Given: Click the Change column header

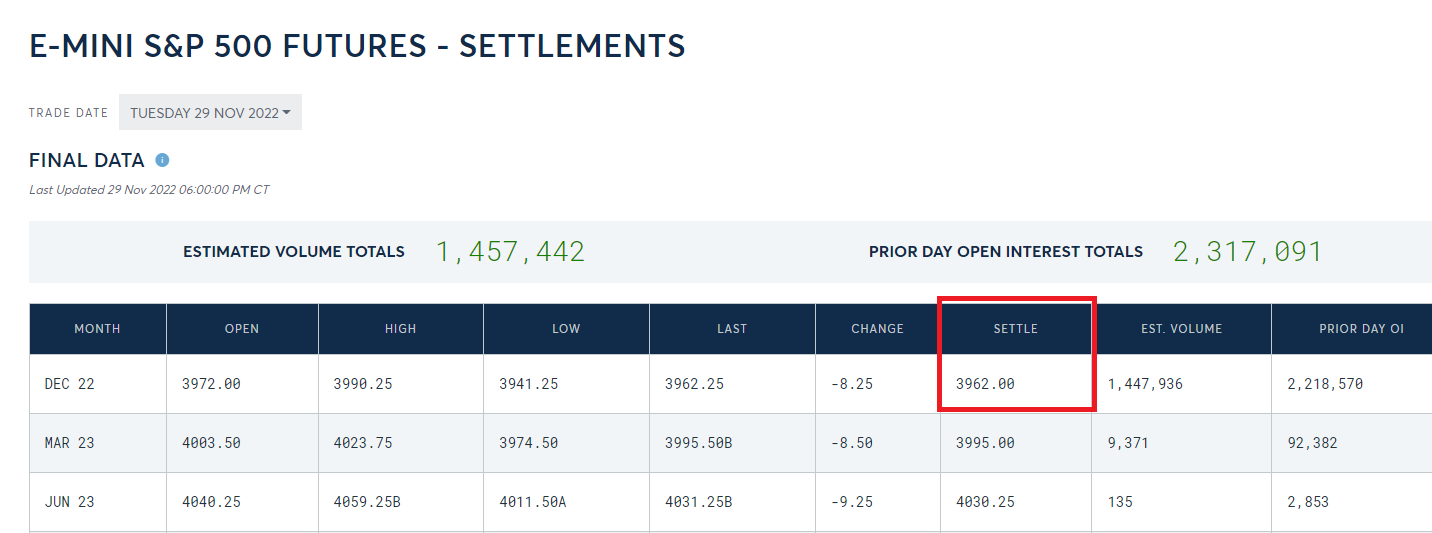Looking at the screenshot, I should click(x=877, y=329).
